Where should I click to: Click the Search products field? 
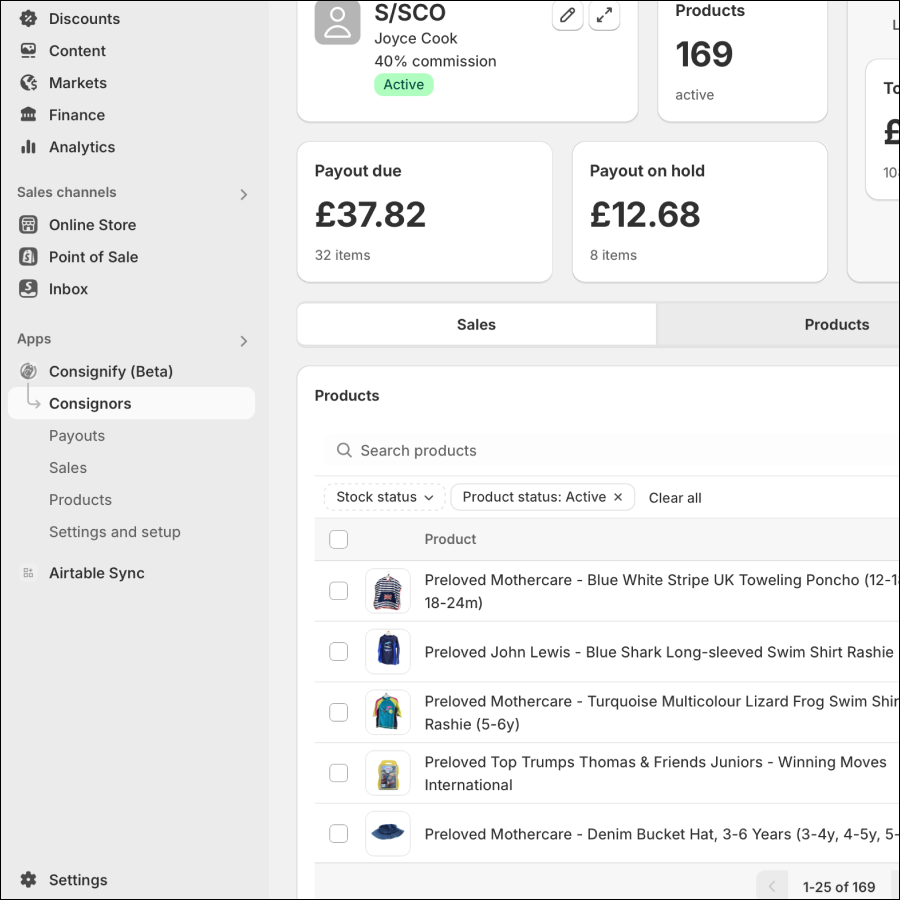pyautogui.click(x=600, y=451)
